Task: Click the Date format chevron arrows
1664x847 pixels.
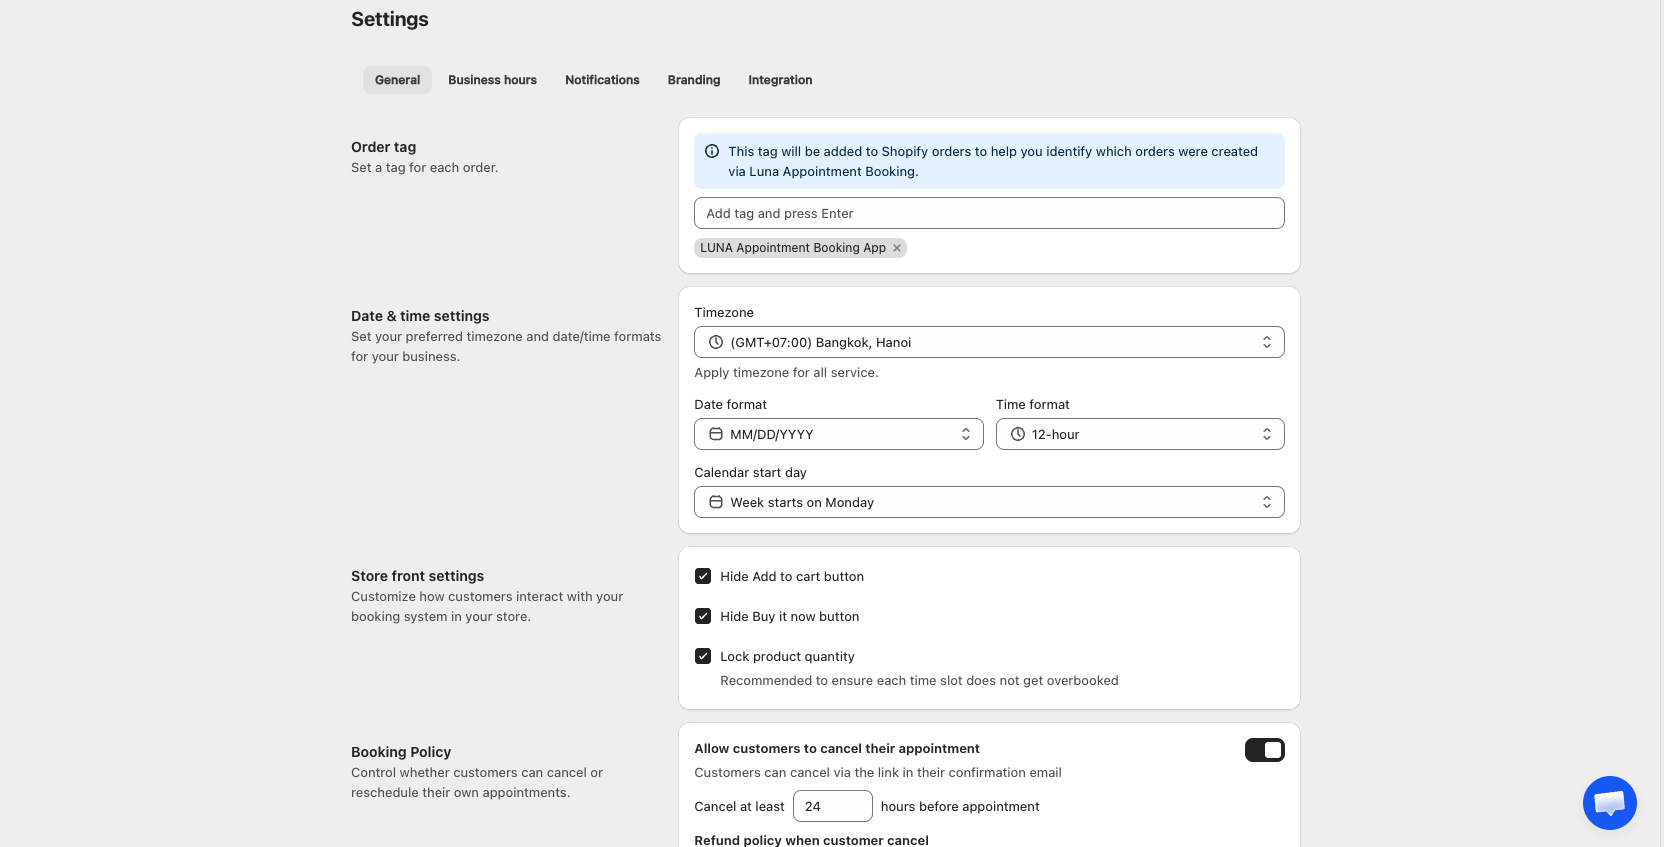Action: point(966,434)
